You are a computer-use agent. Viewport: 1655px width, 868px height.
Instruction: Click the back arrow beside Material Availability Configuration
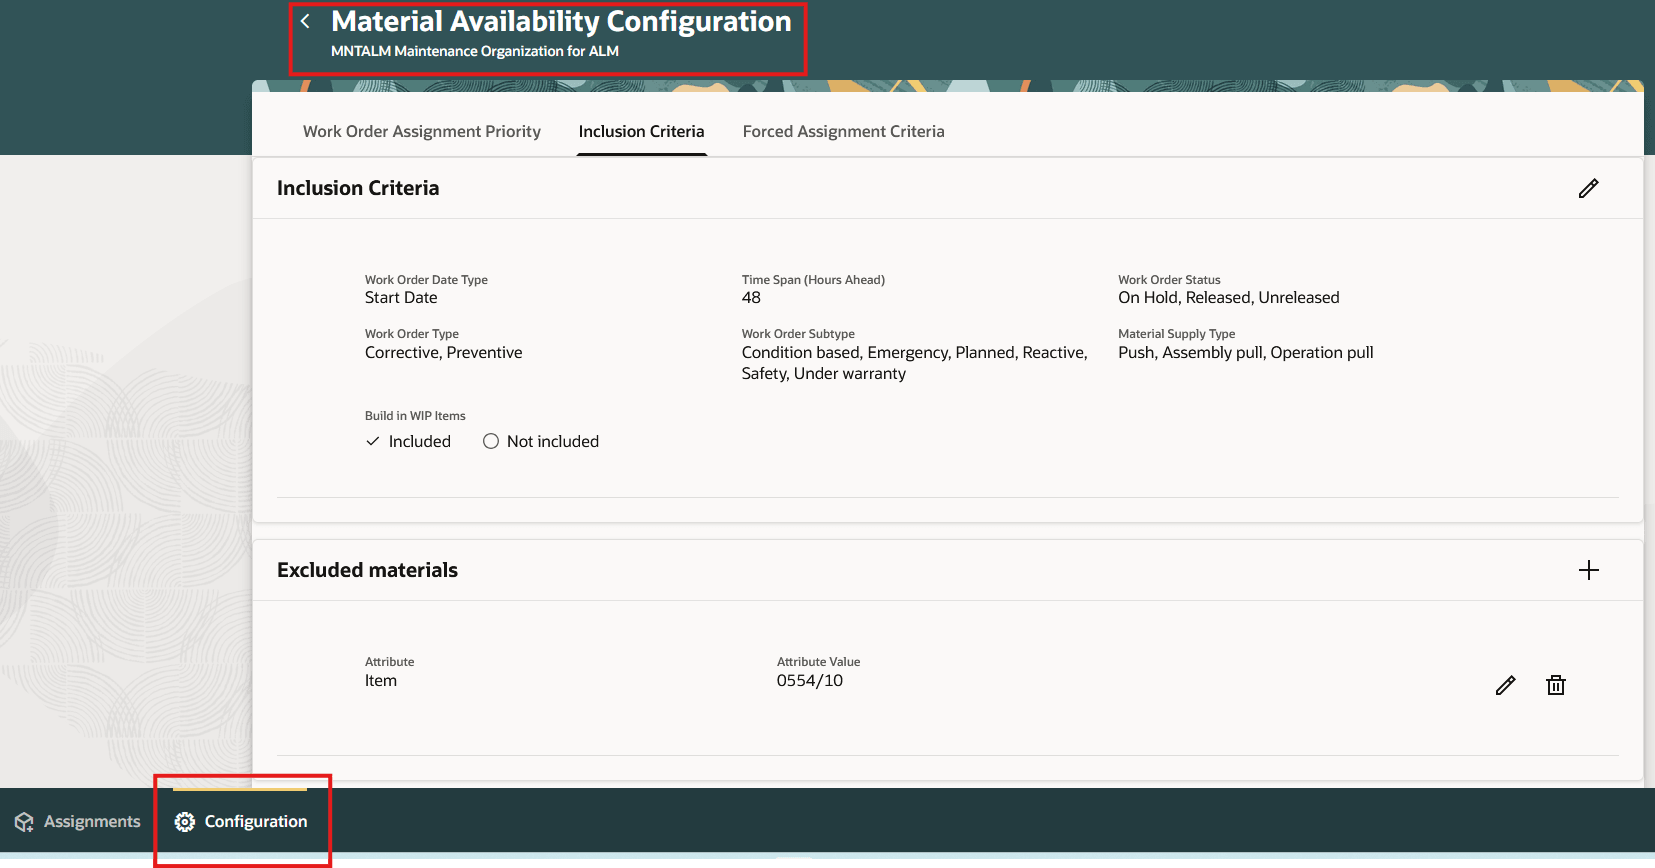tap(305, 21)
